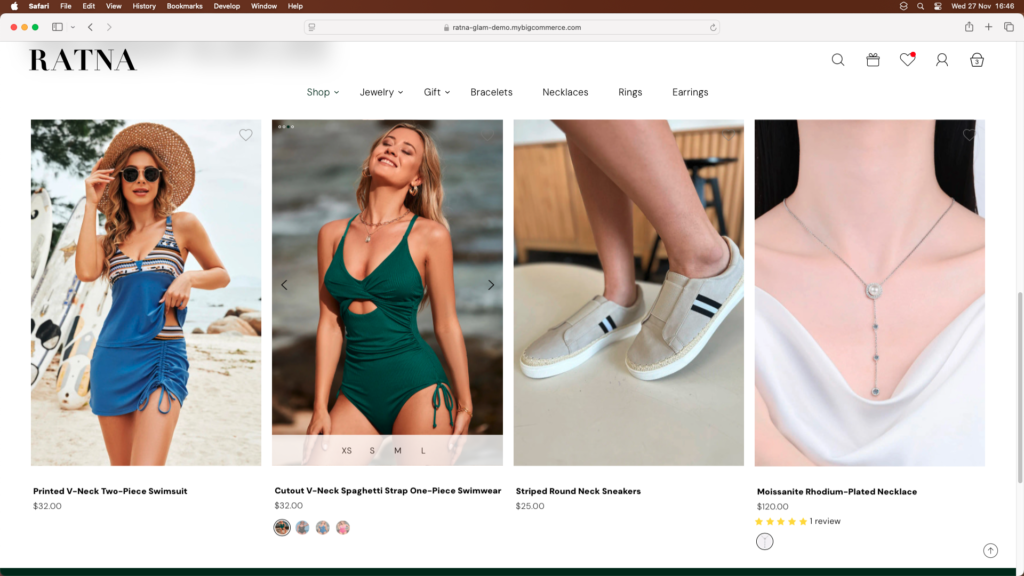
Task: Select size M on green swimwear
Action: (398, 451)
